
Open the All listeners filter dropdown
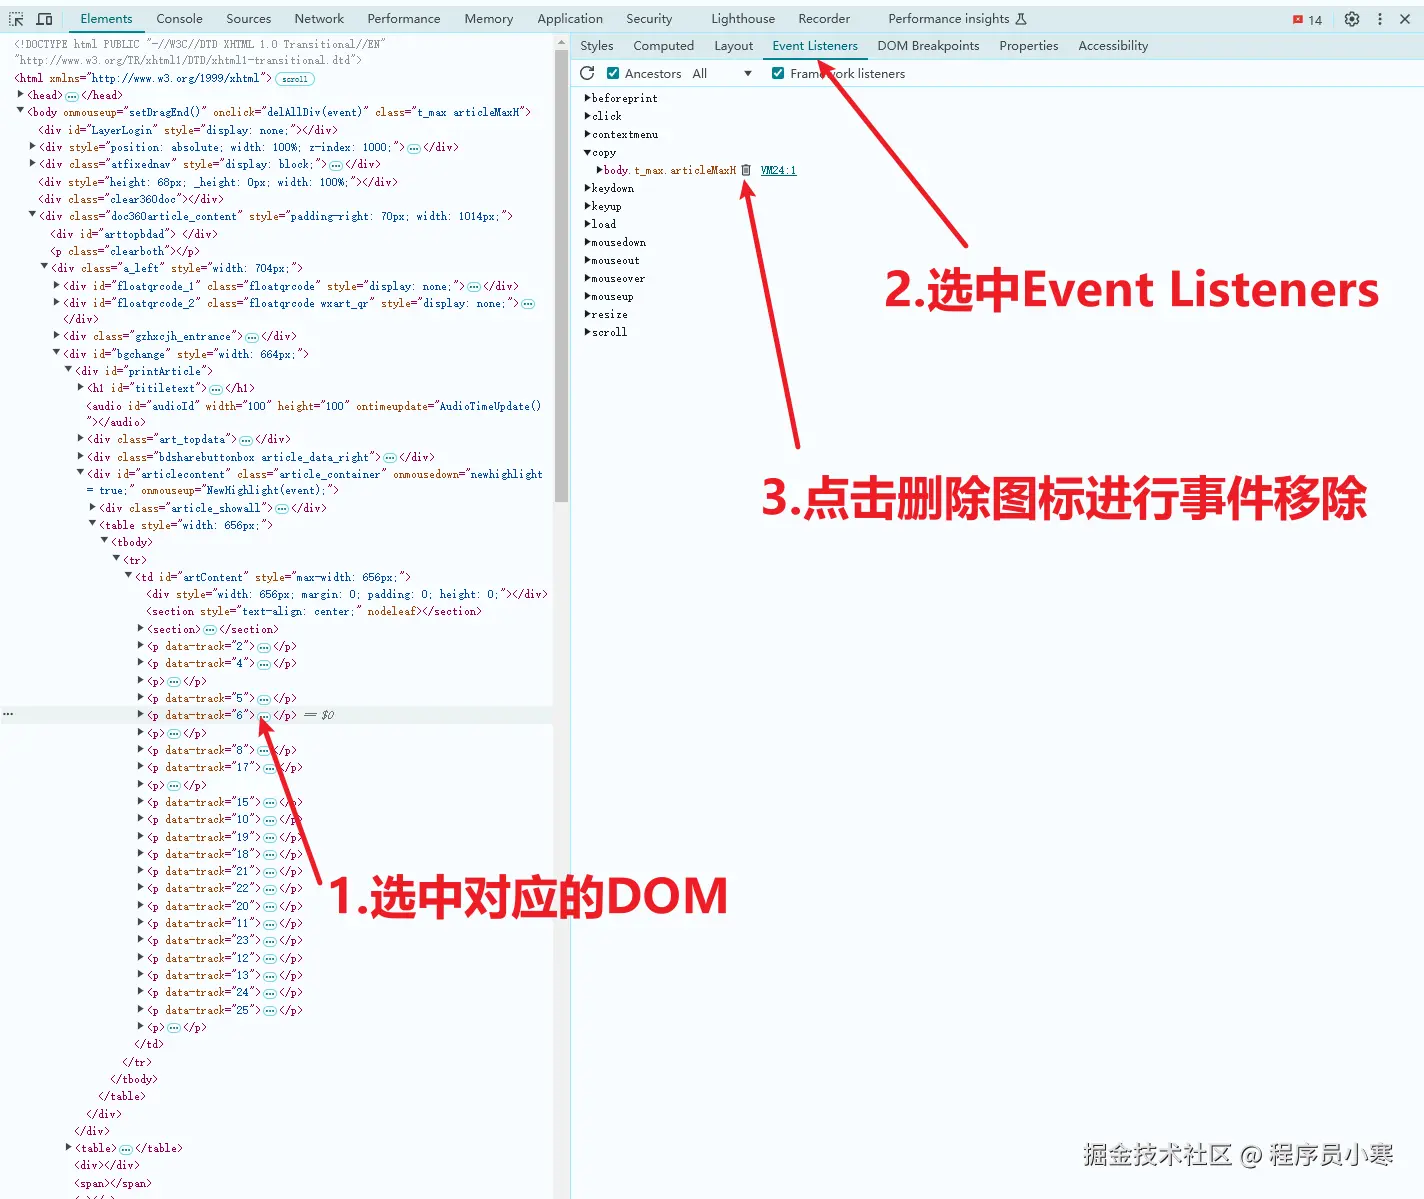tap(721, 73)
